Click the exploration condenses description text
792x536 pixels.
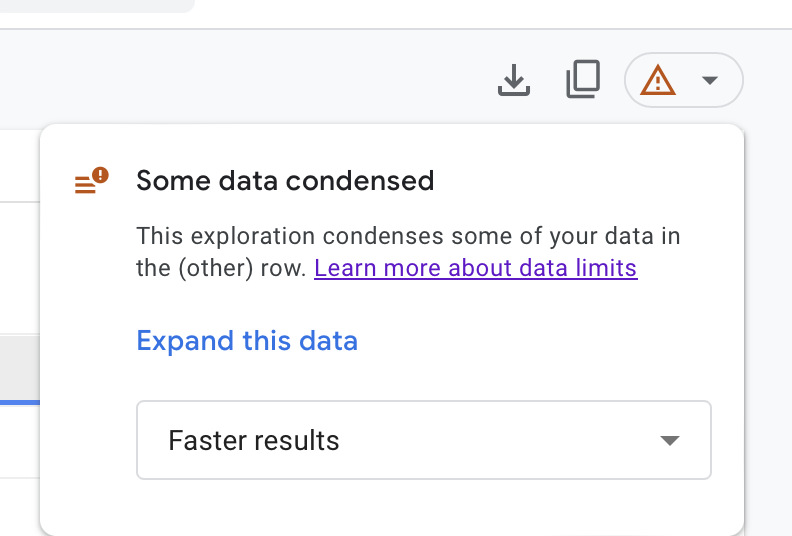(x=408, y=237)
